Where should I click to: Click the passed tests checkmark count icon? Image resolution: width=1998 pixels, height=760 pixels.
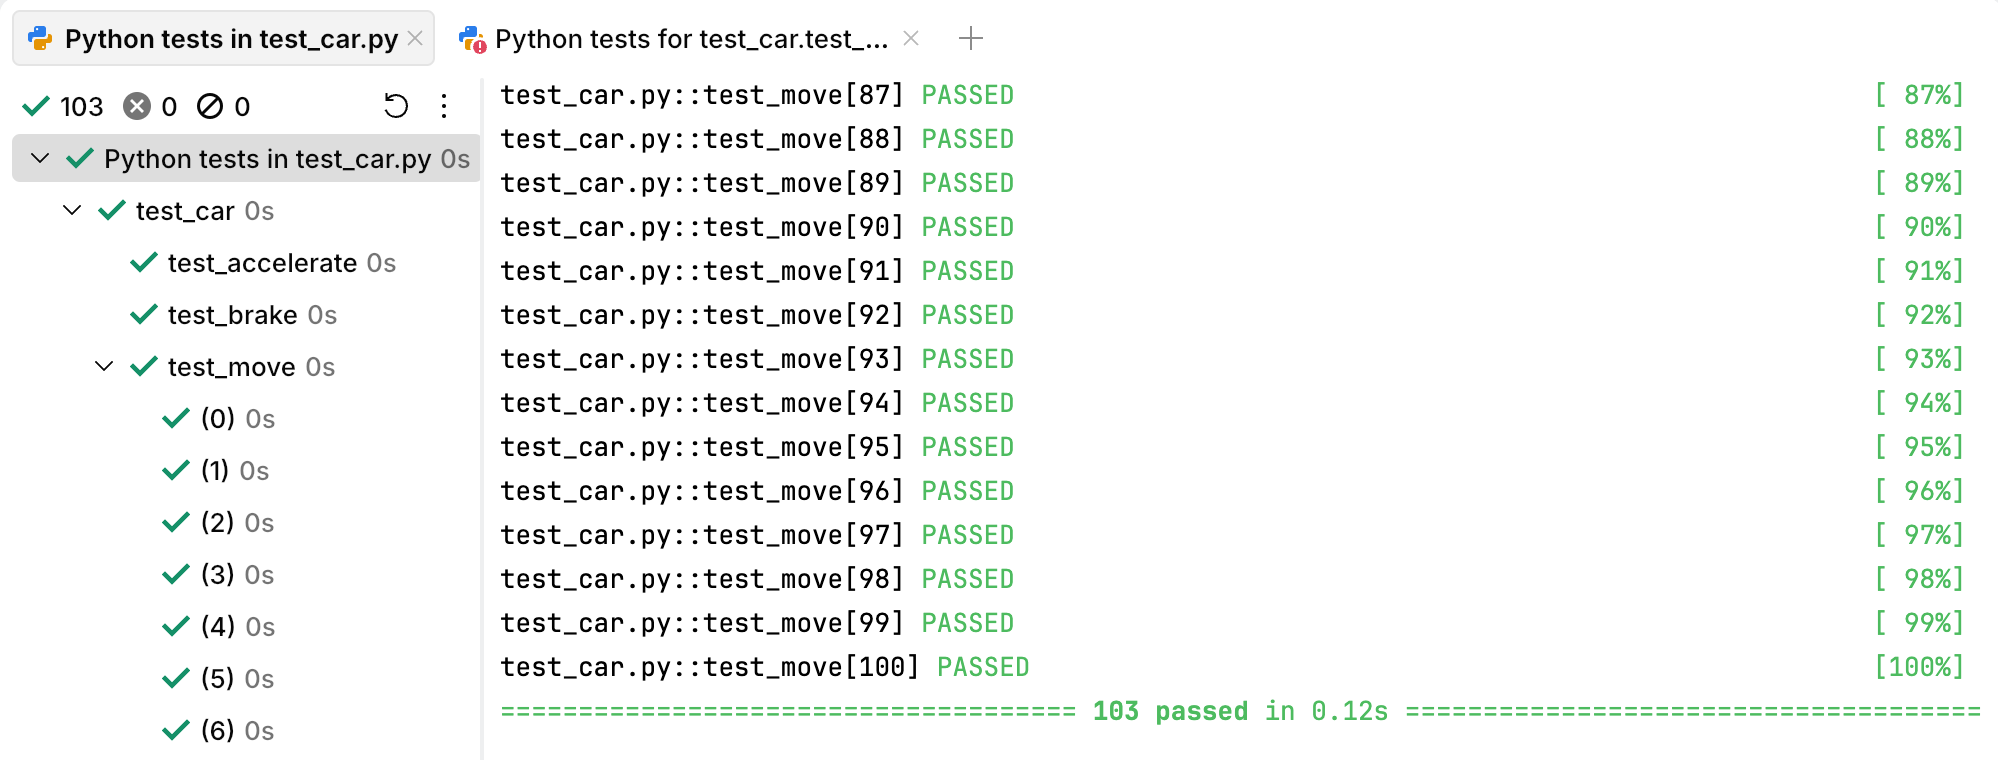(x=37, y=106)
